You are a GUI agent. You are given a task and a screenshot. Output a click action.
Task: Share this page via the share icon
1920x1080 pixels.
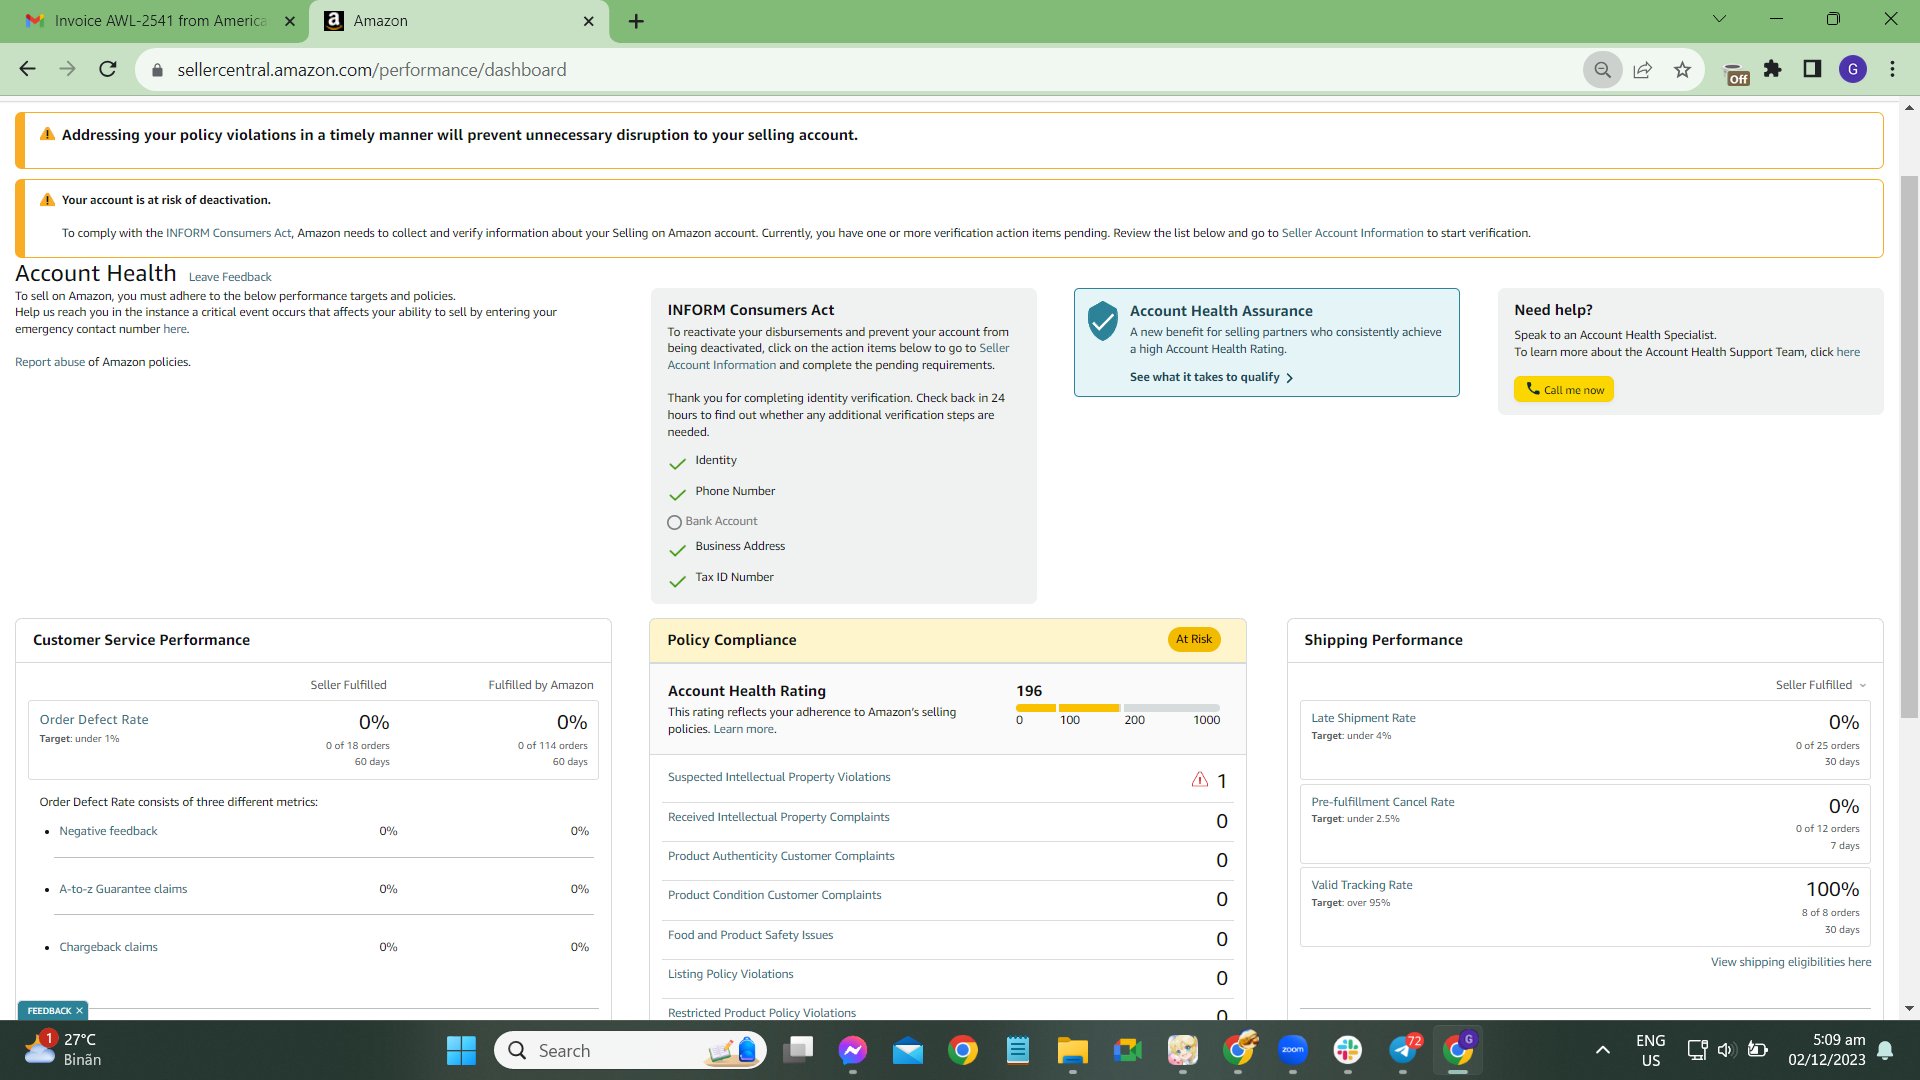point(1642,70)
